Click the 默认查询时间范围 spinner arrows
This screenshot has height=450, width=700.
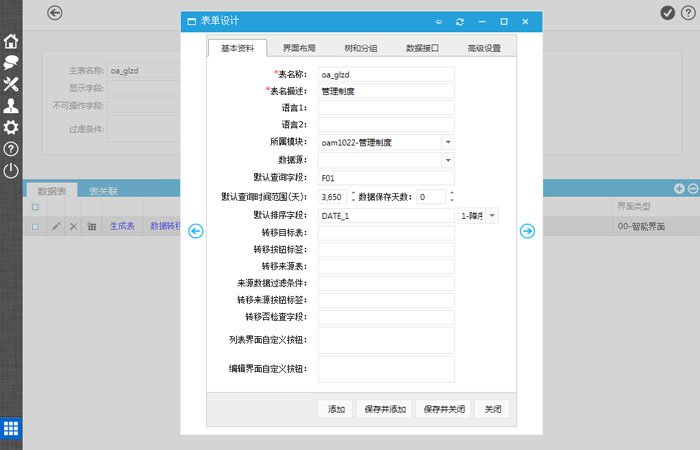[x=353, y=196]
